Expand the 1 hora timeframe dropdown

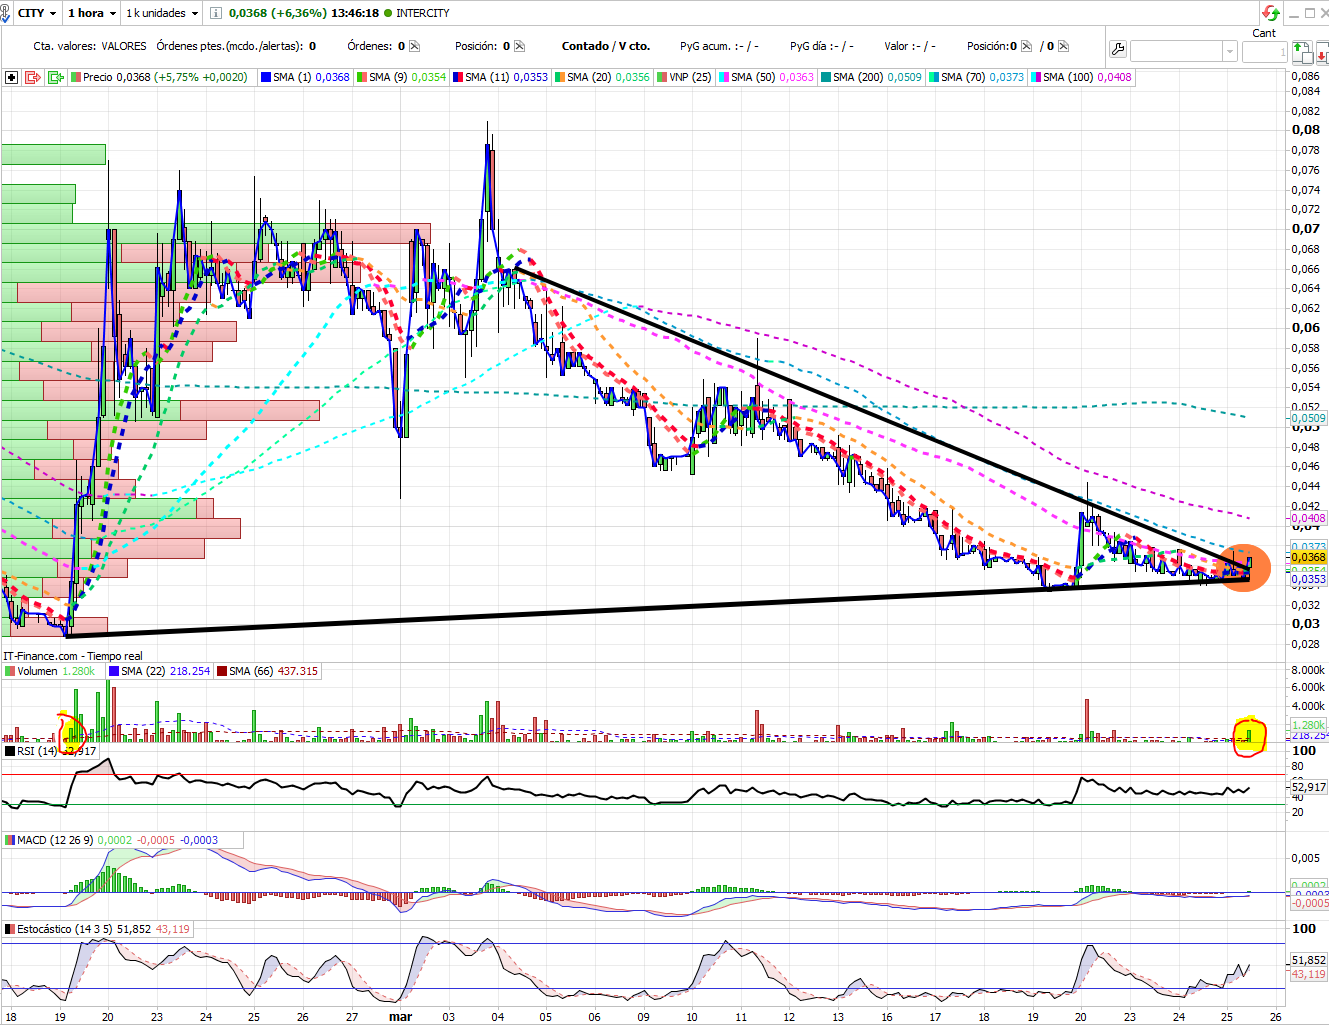click(x=91, y=13)
